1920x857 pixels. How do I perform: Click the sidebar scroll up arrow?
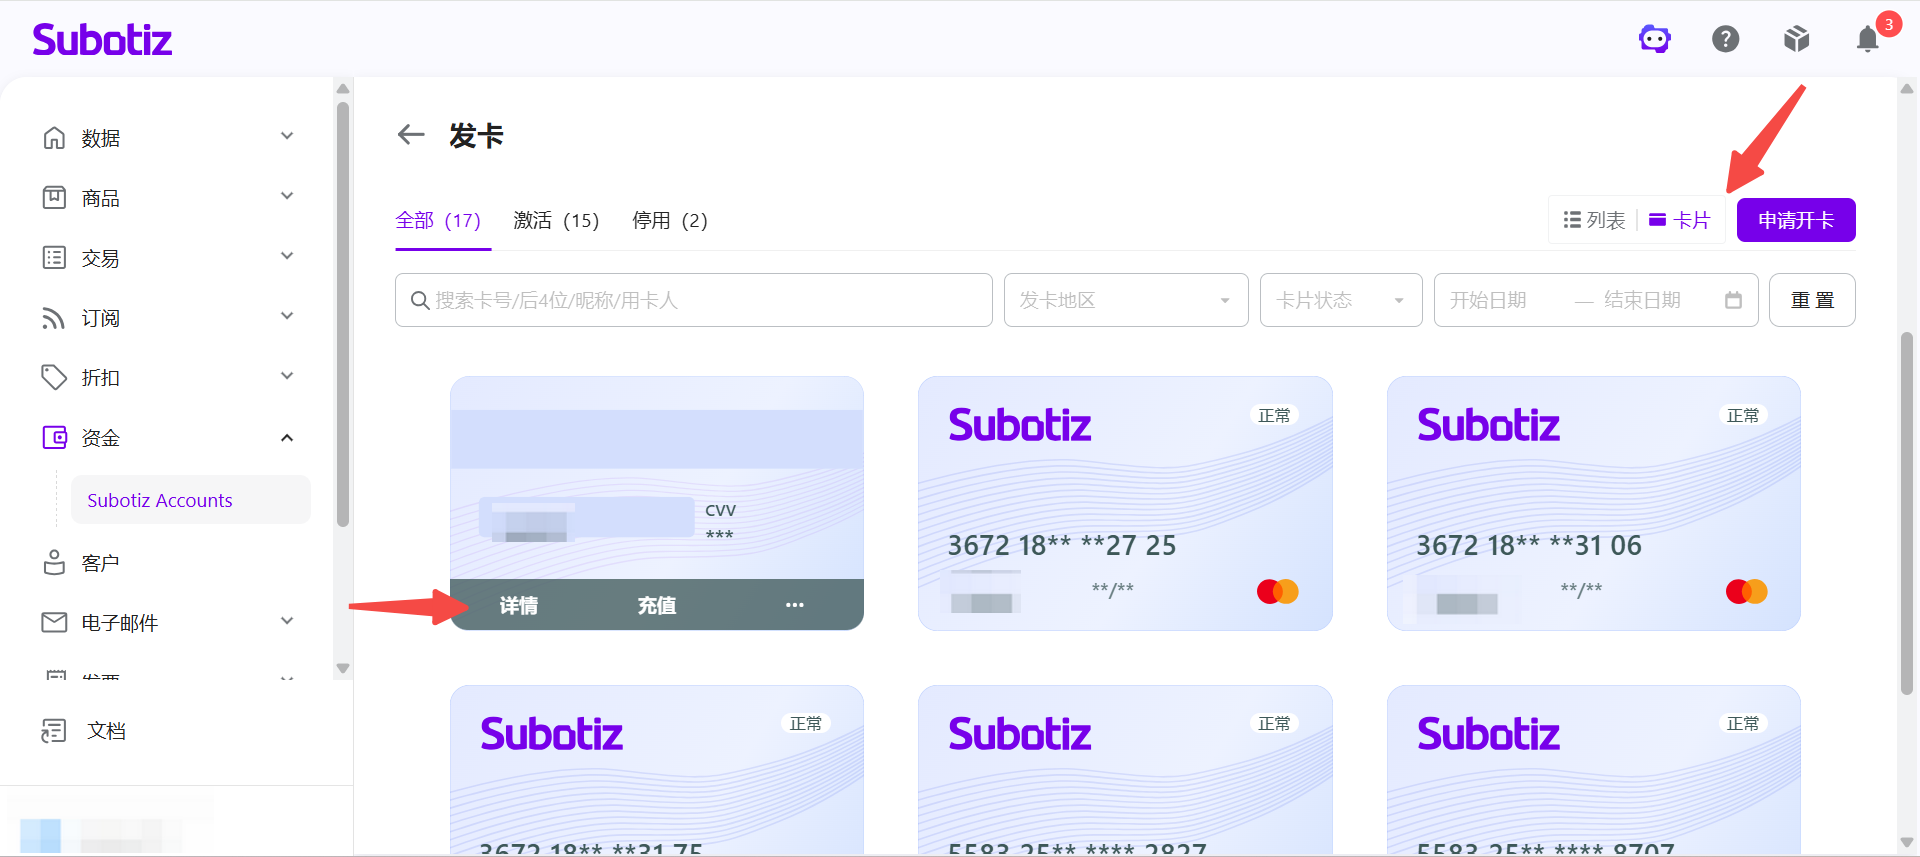[x=343, y=88]
